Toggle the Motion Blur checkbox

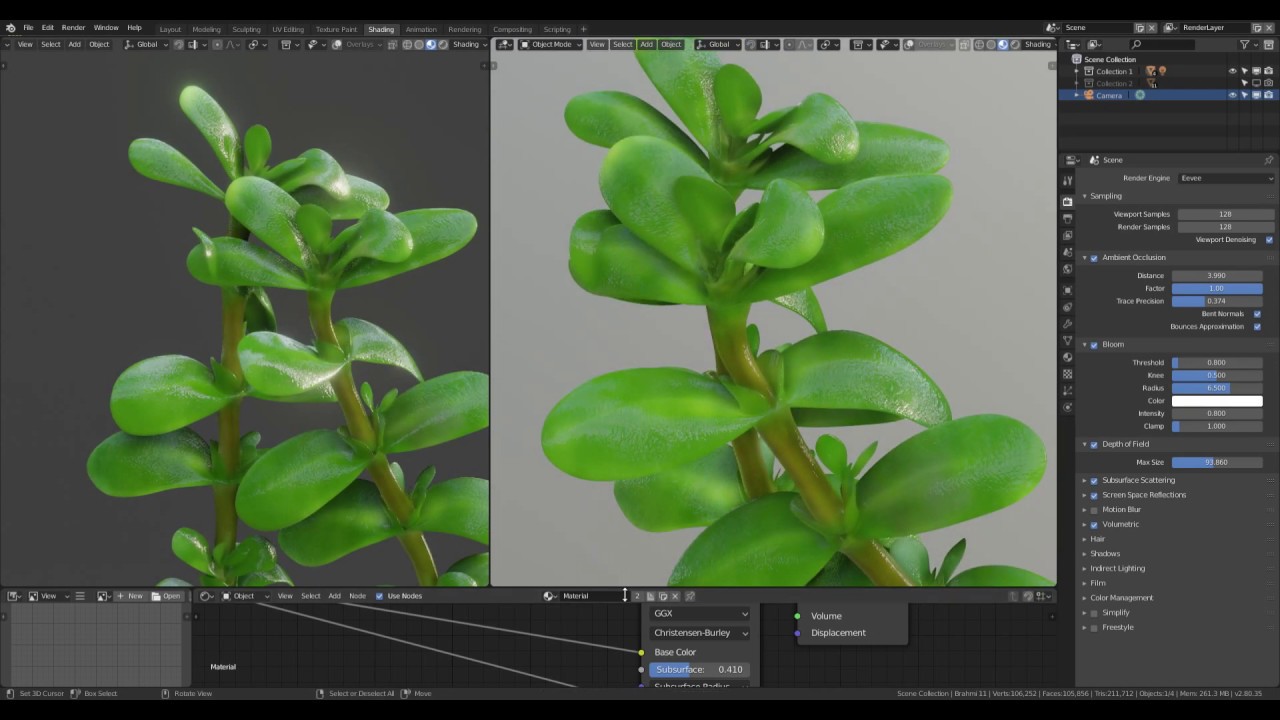pos(1094,510)
